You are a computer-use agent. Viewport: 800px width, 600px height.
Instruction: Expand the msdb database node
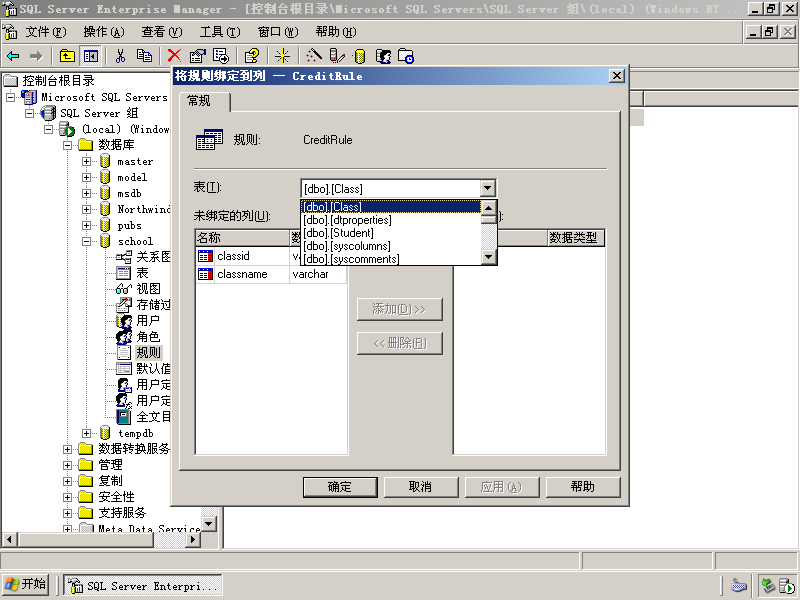tap(87, 194)
